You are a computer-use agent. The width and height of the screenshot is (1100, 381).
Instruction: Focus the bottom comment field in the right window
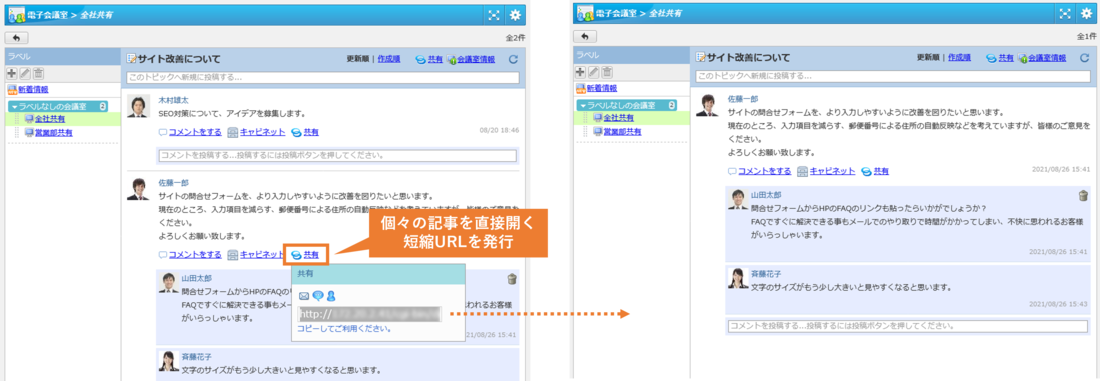point(908,326)
